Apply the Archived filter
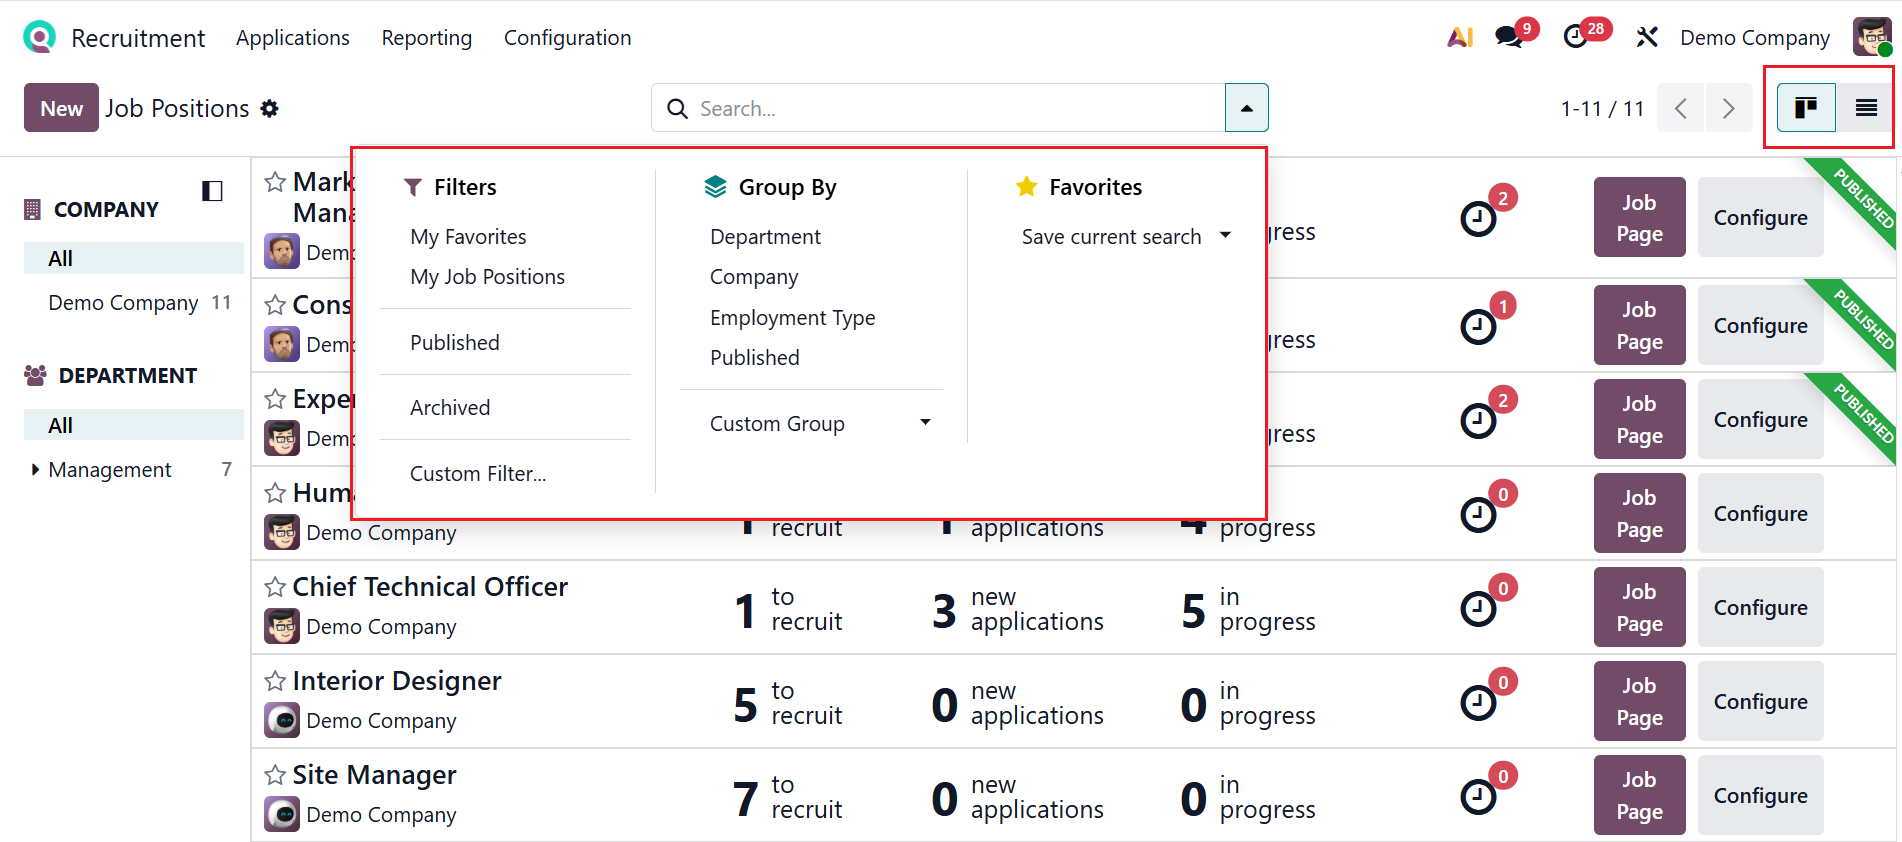The width and height of the screenshot is (1902, 842). [x=450, y=408]
